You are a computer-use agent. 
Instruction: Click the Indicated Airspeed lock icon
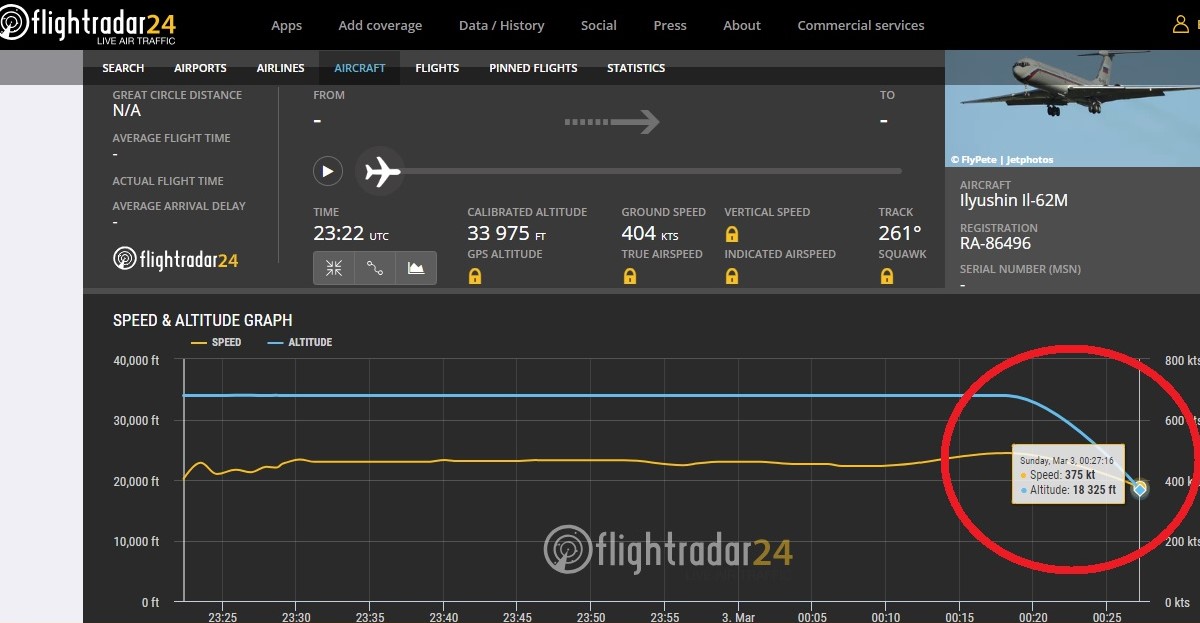[732, 276]
